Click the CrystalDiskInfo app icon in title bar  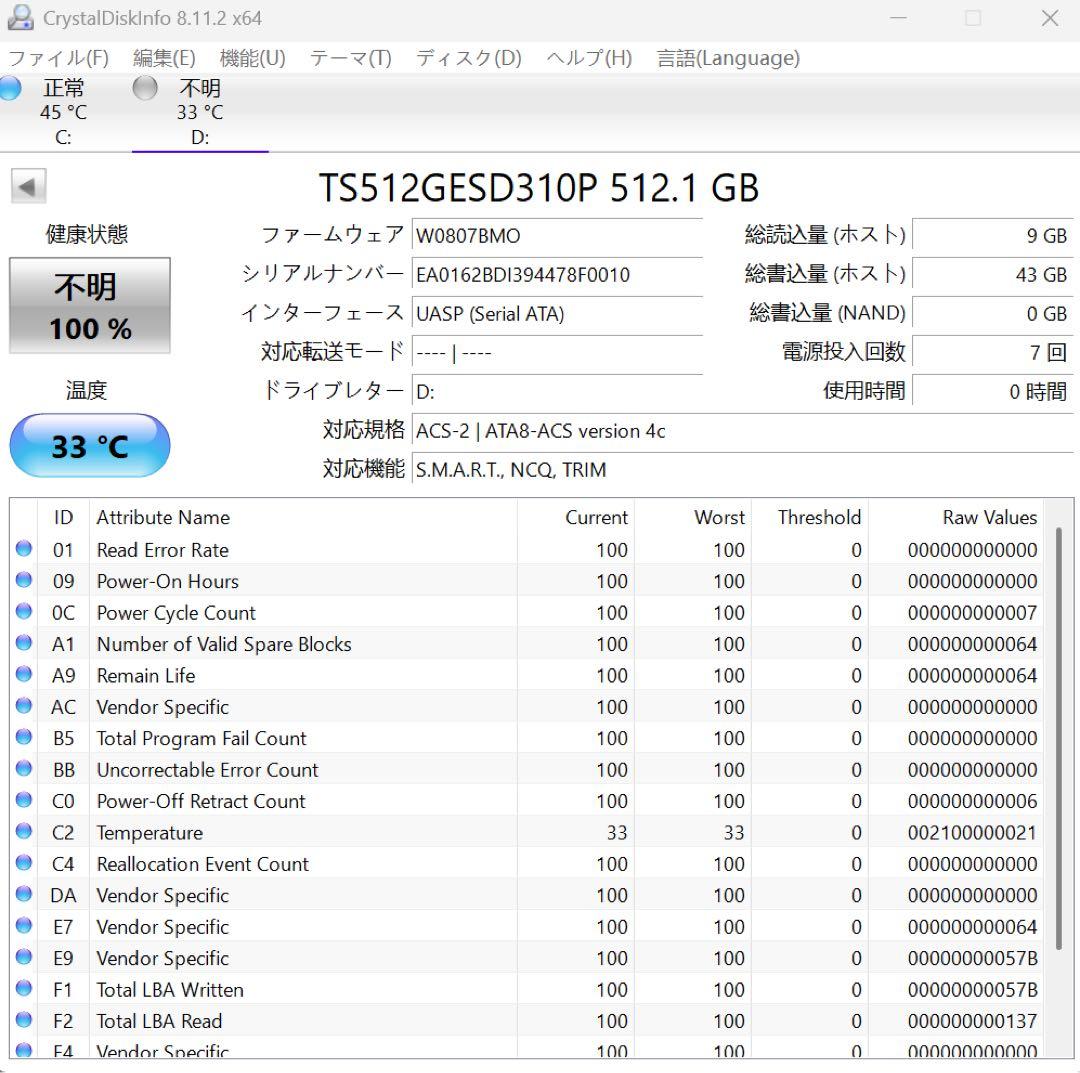(19, 17)
